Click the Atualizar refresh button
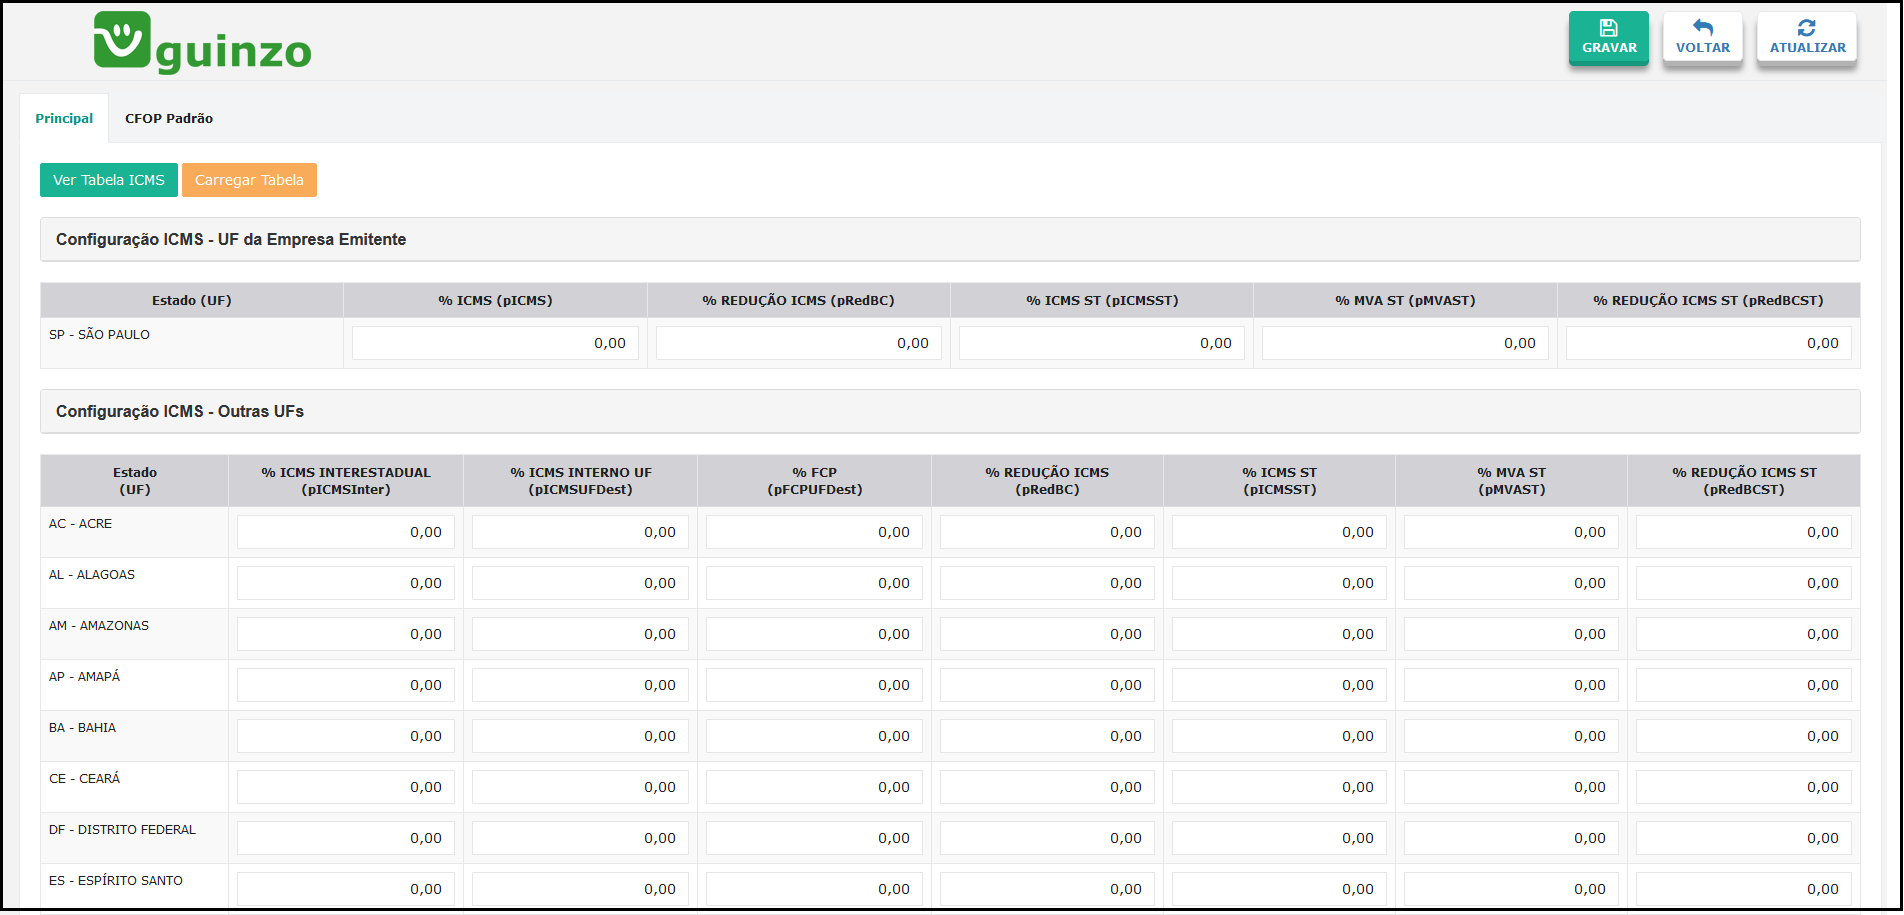 point(1807,38)
